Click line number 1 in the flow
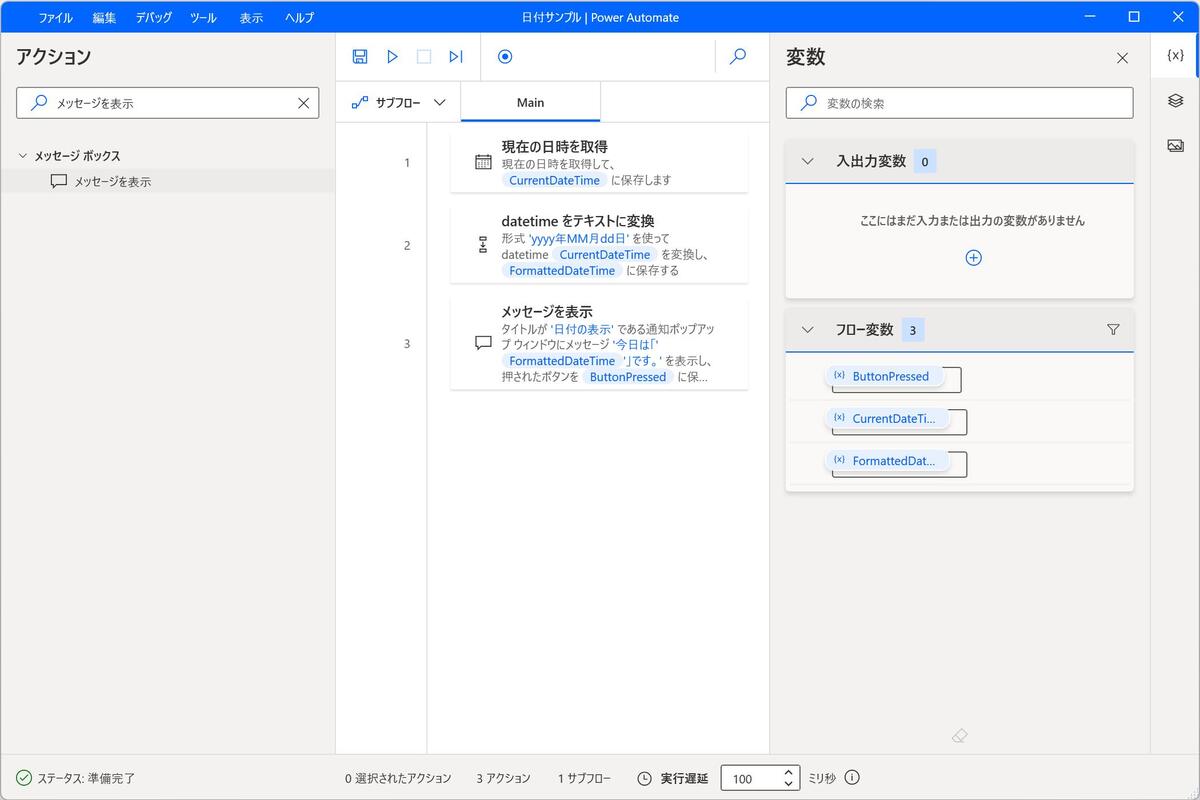The image size is (1200, 800). pos(407,162)
